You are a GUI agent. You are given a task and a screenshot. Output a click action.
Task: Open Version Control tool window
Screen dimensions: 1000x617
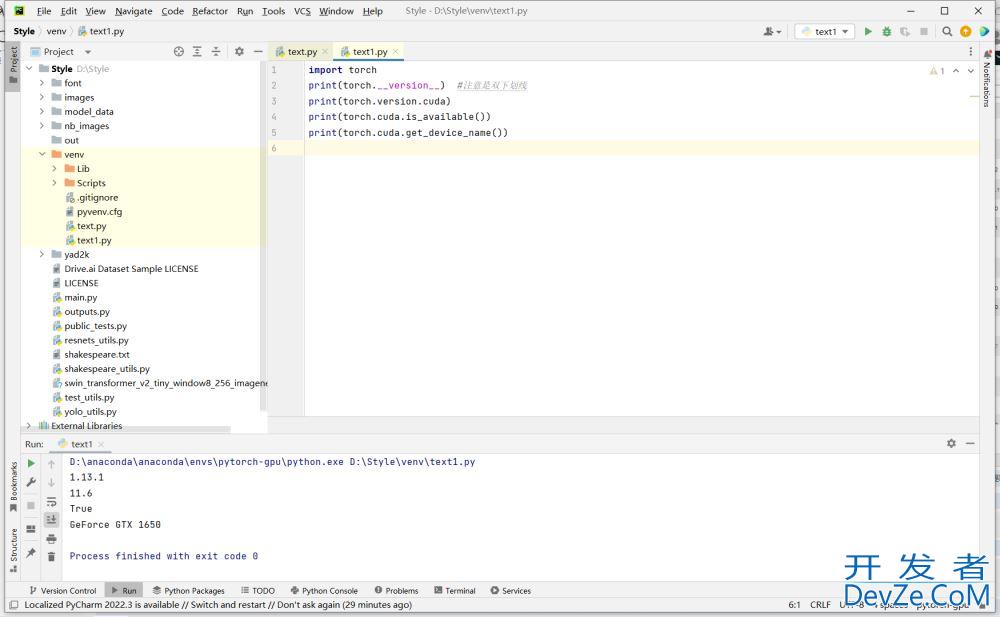click(62, 591)
